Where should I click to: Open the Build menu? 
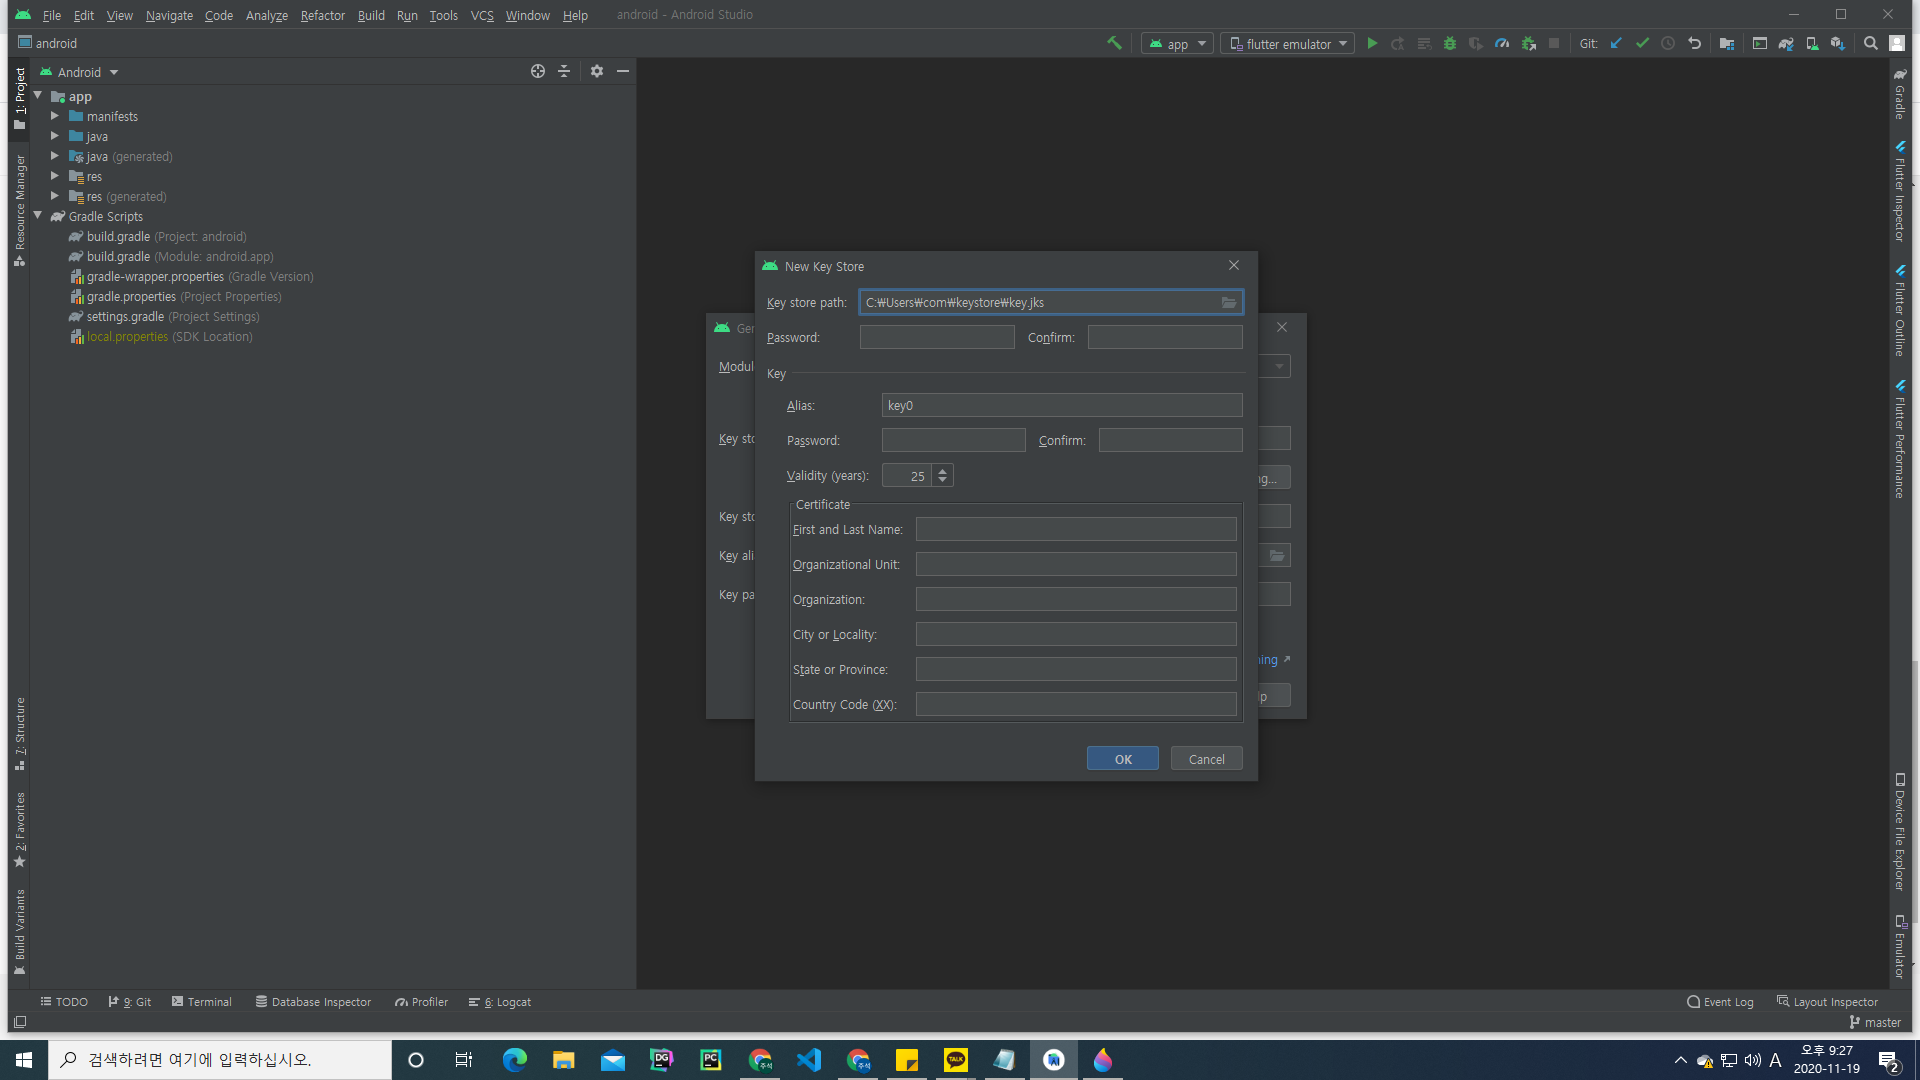[371, 15]
